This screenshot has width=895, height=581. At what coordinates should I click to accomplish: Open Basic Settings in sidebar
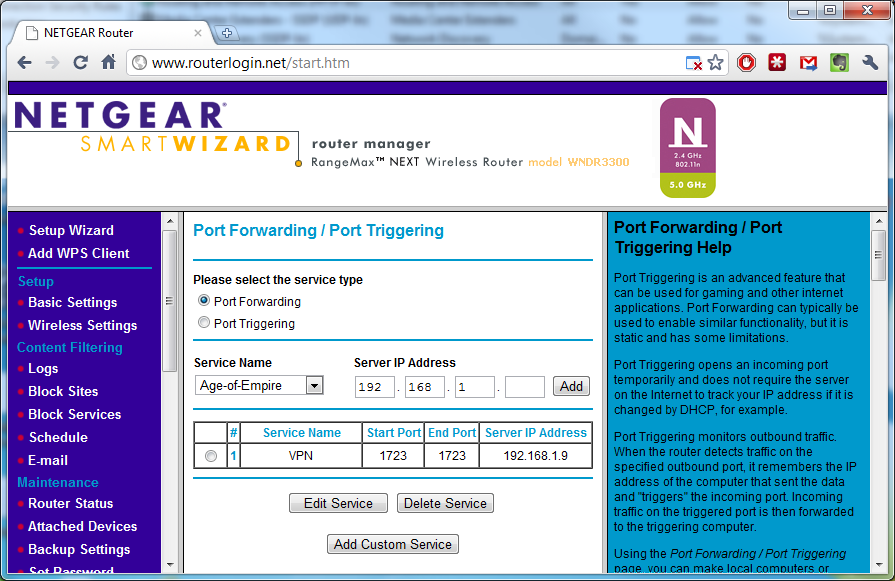[x=72, y=302]
